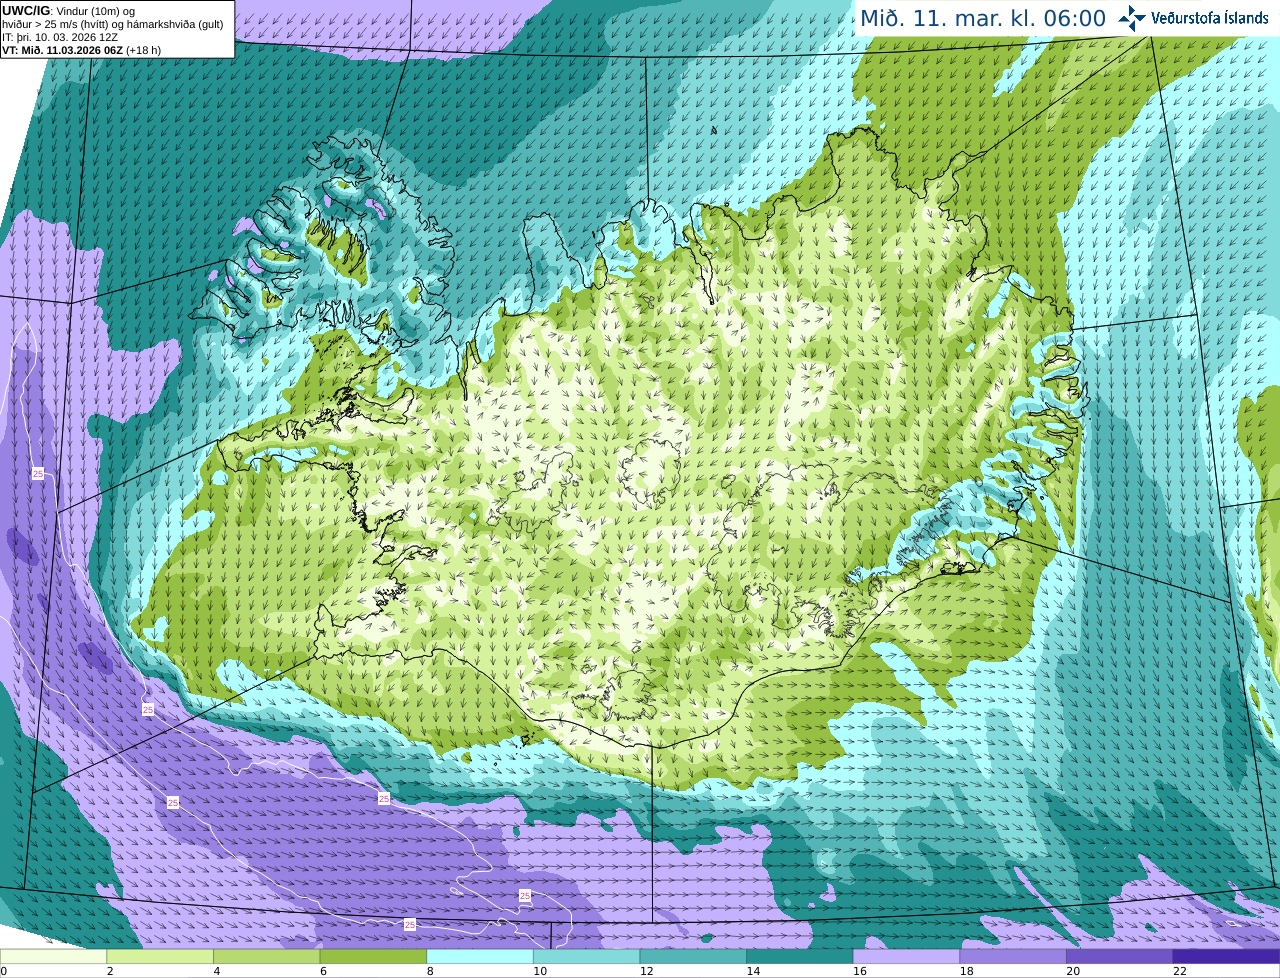Click the 'Mið. 11. mar. kl. 06:00' title
The height and width of the screenshot is (978, 1280).
point(983,18)
